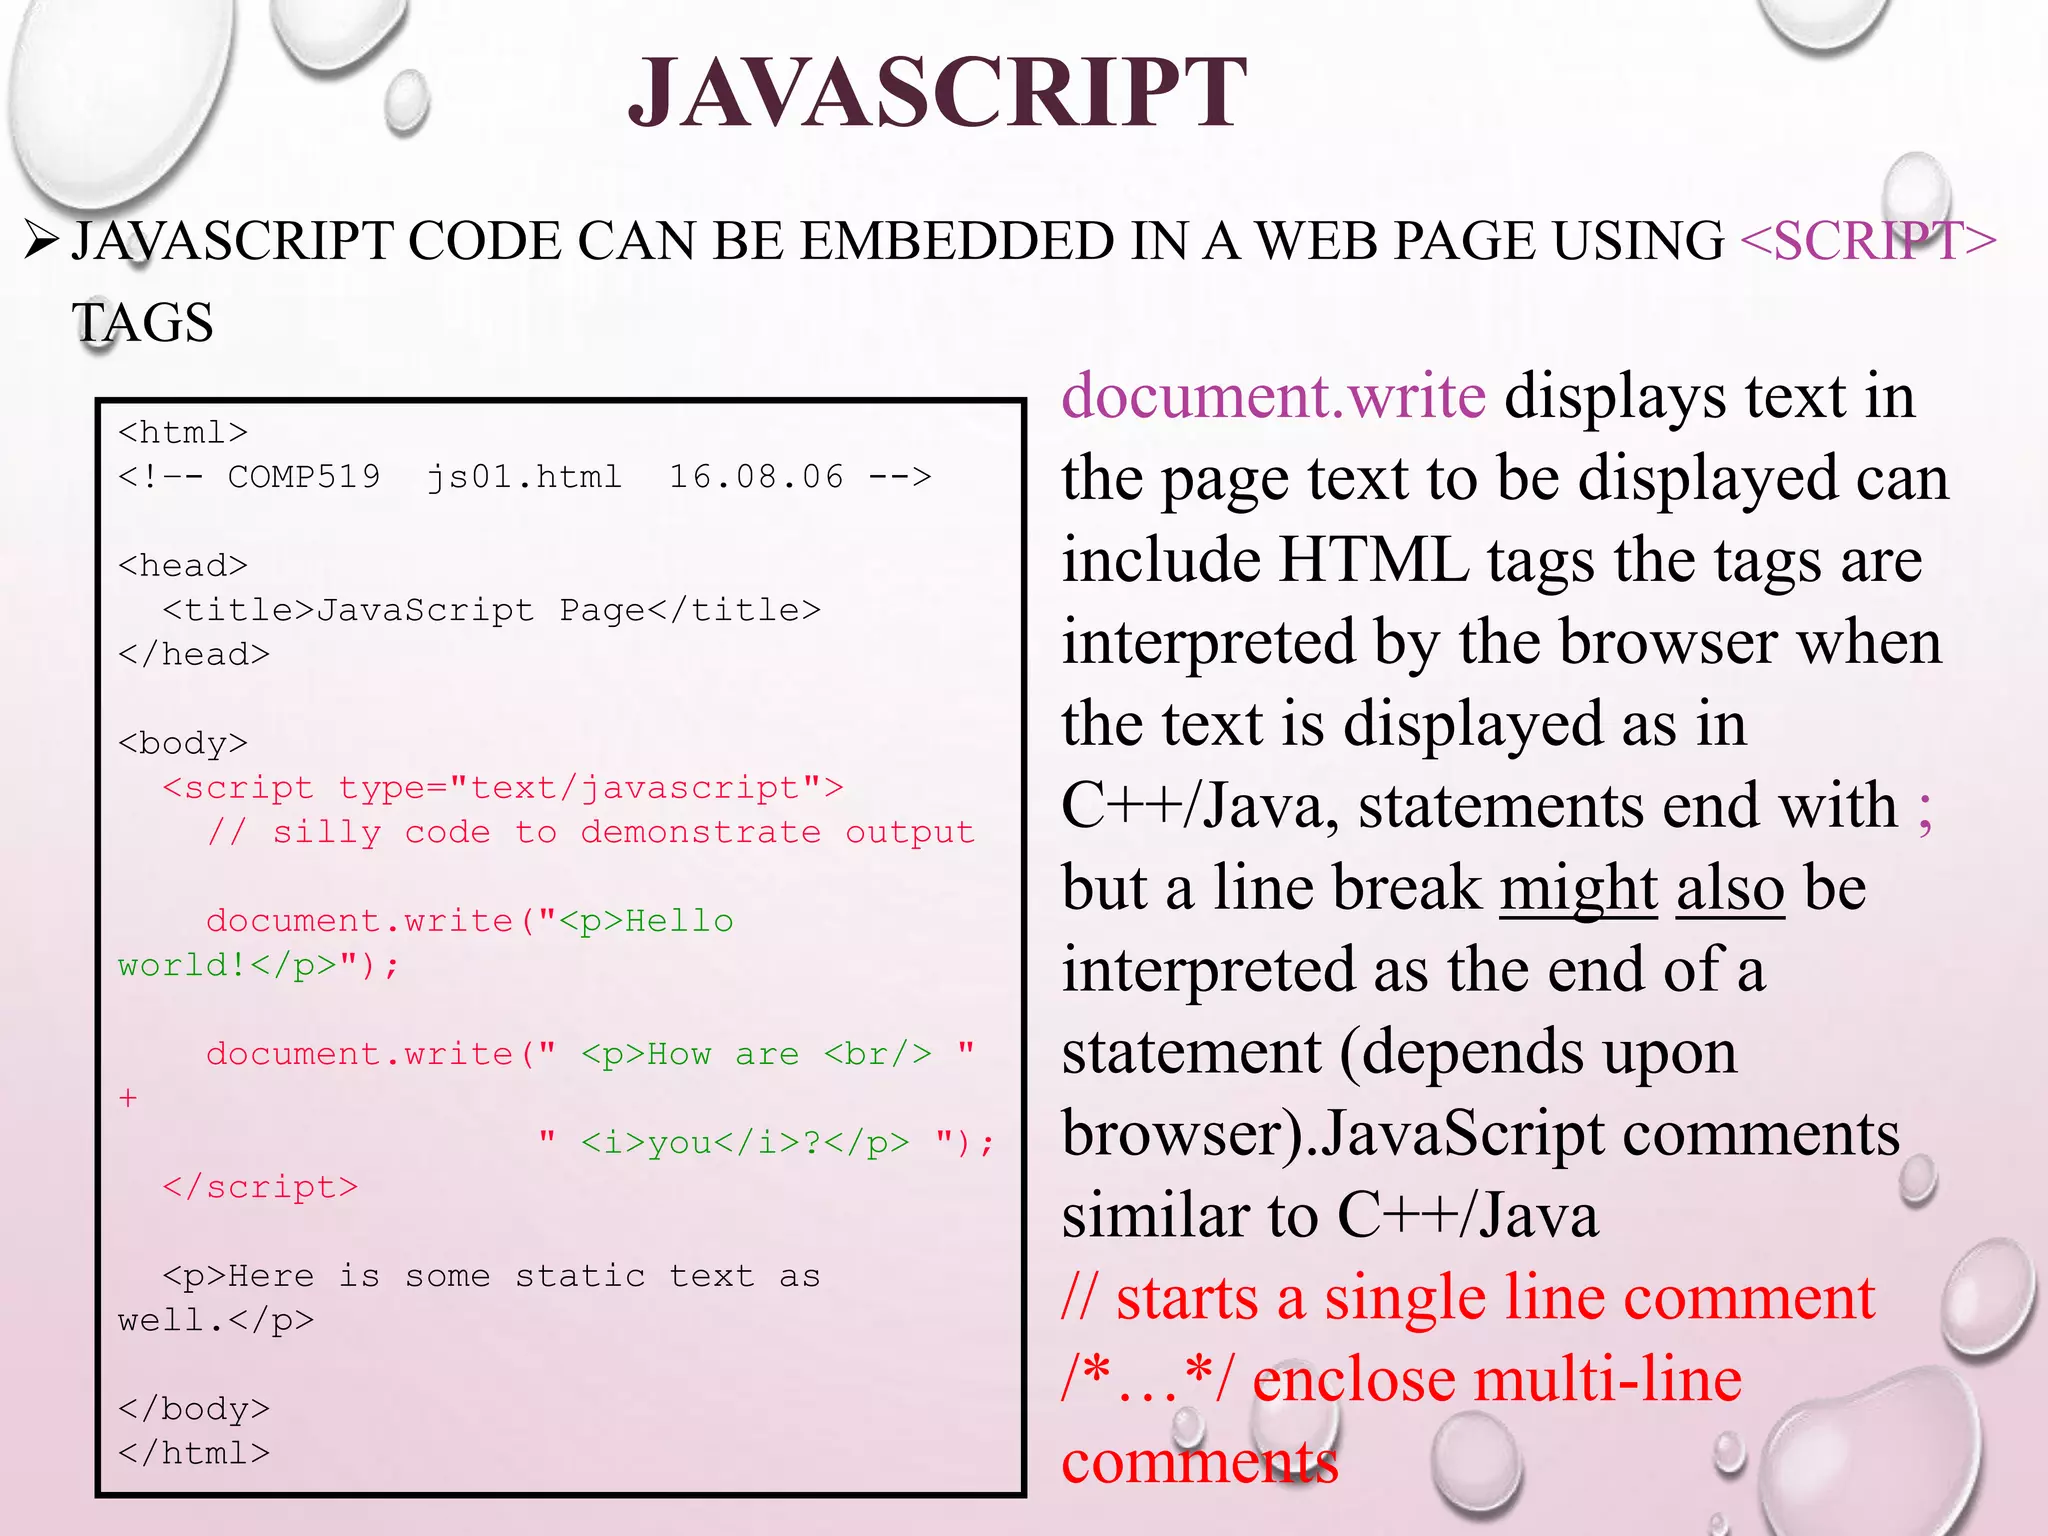2048x1536 pixels.
Task: Click the <html> opening tag line
Action: pyautogui.click(x=183, y=432)
